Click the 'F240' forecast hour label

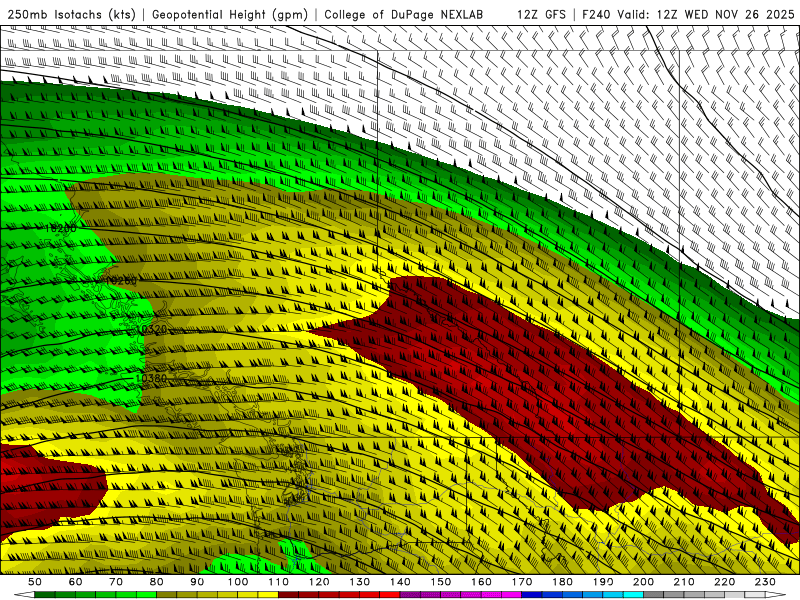tap(597, 14)
